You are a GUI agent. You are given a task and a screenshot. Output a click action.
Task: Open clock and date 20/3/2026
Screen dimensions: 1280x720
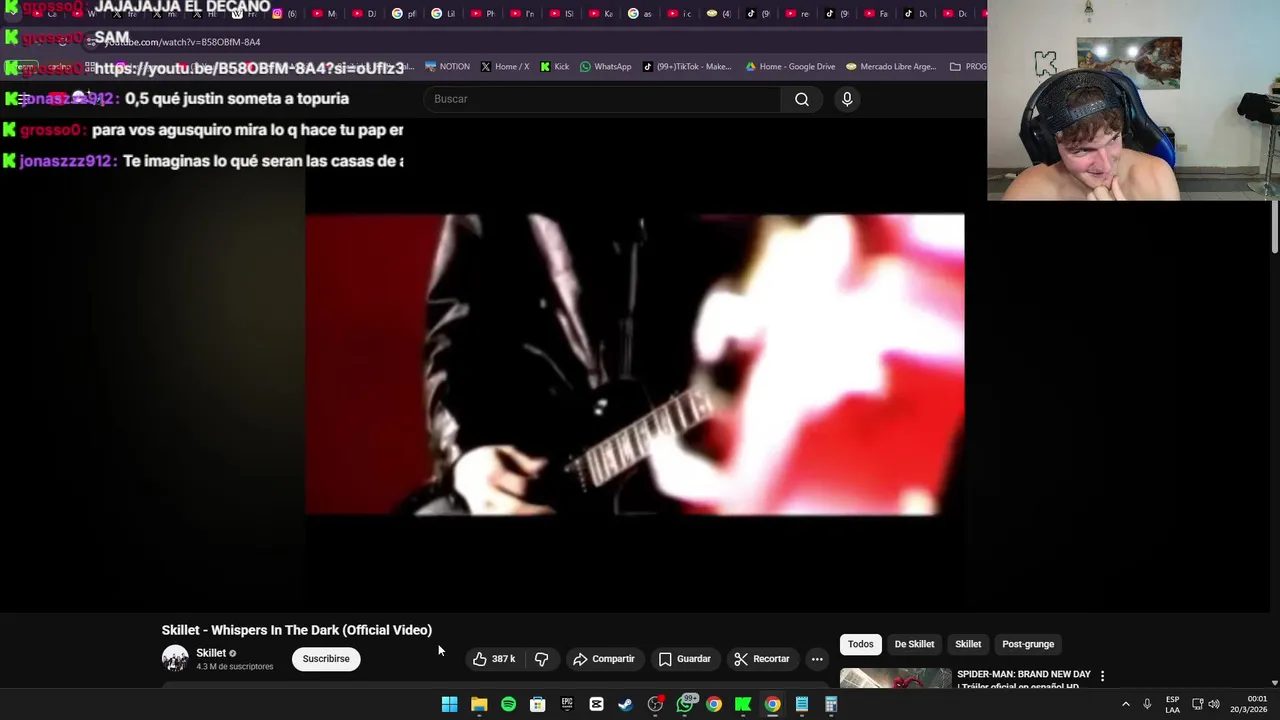pyautogui.click(x=1249, y=704)
